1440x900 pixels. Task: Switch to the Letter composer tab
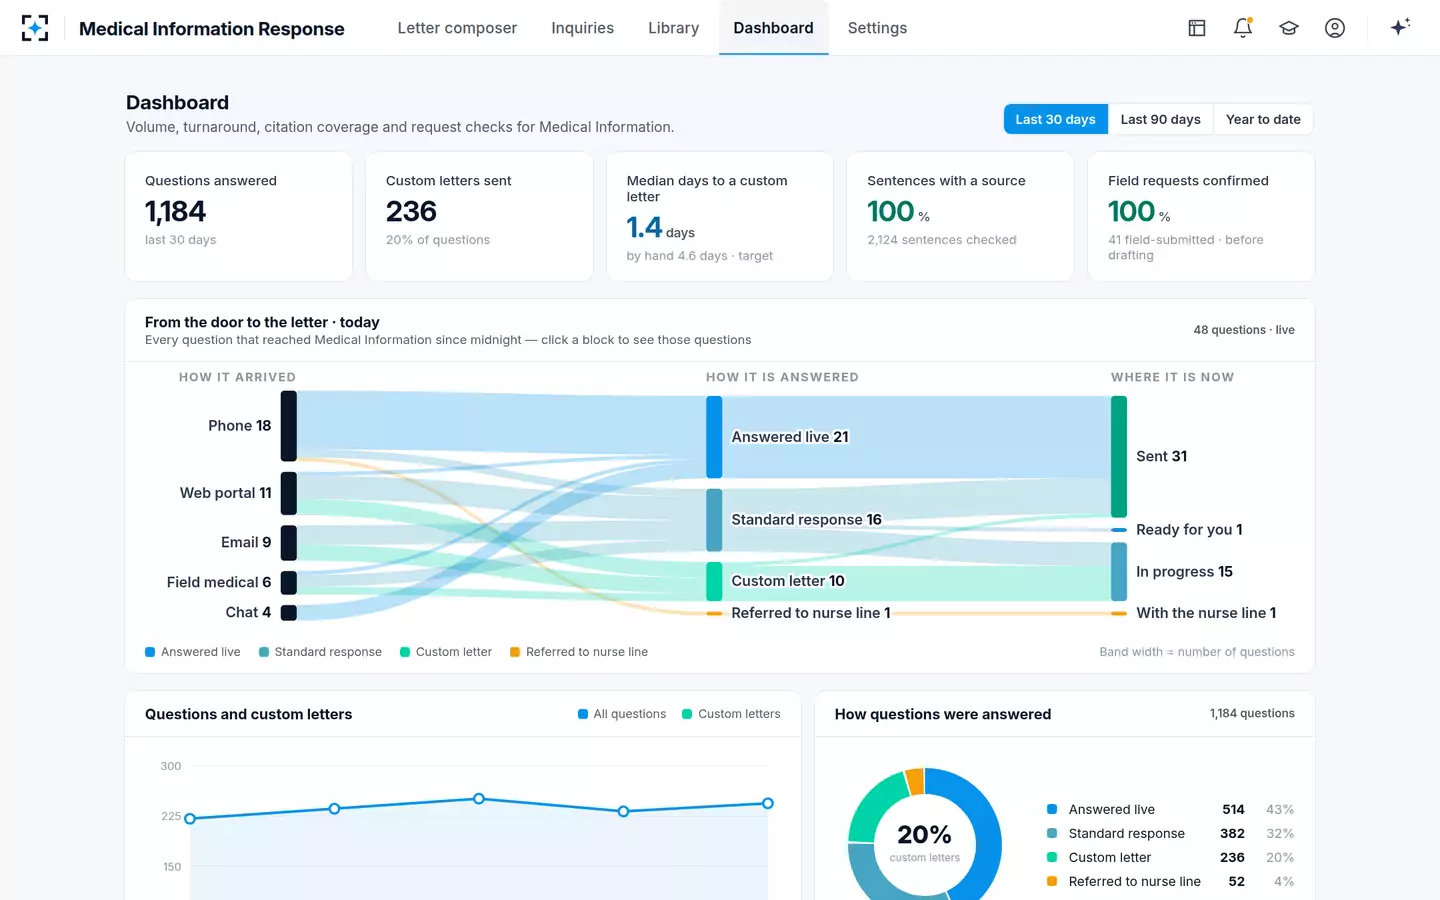pyautogui.click(x=457, y=28)
